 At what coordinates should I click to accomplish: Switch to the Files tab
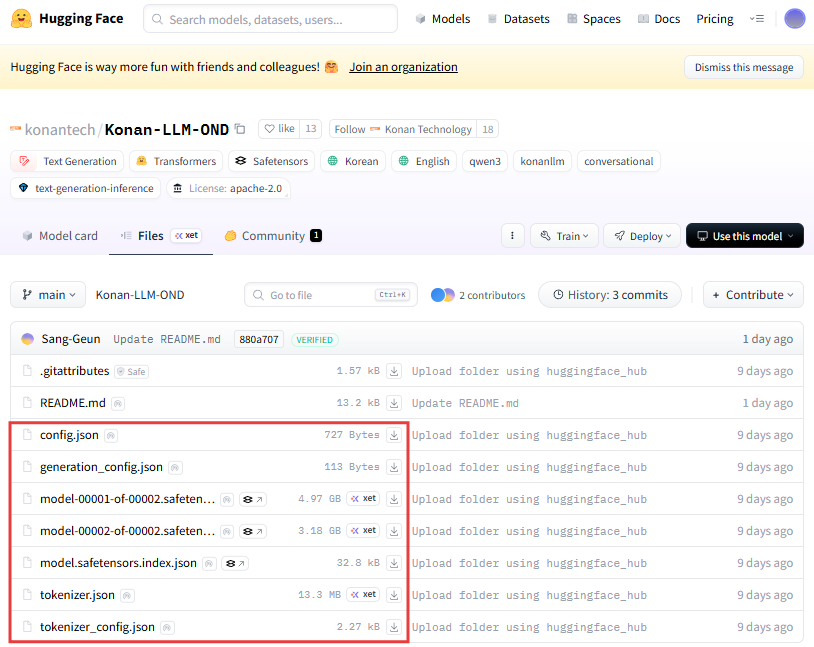point(161,236)
